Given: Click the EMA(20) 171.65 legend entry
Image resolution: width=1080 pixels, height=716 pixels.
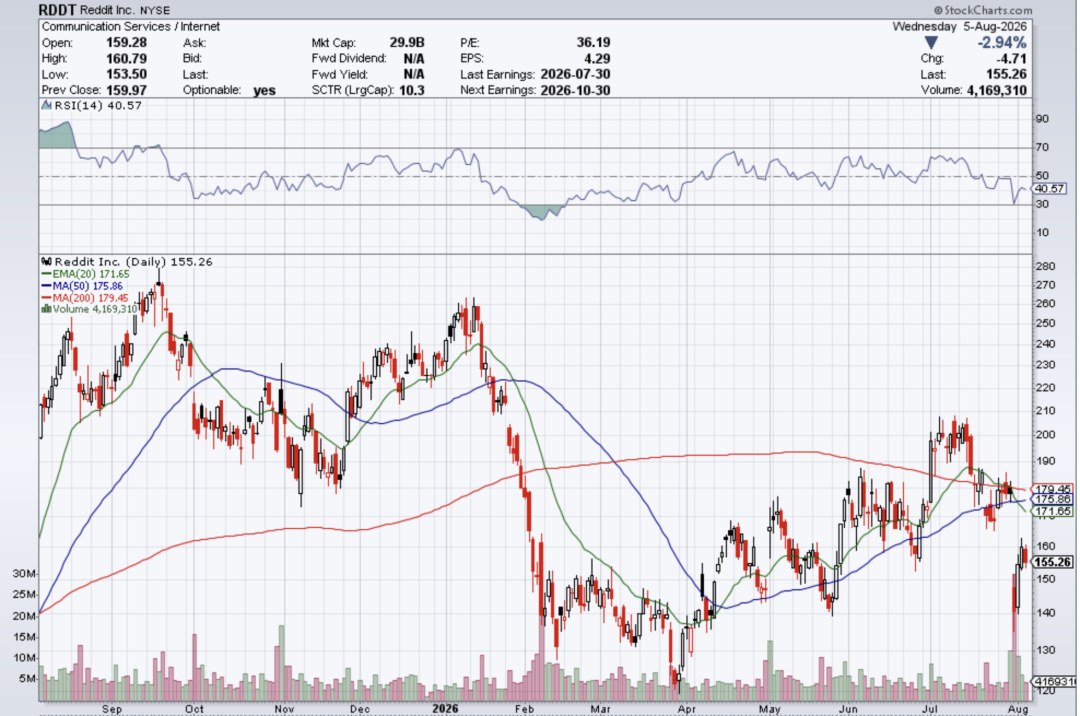Looking at the screenshot, I should [91, 274].
